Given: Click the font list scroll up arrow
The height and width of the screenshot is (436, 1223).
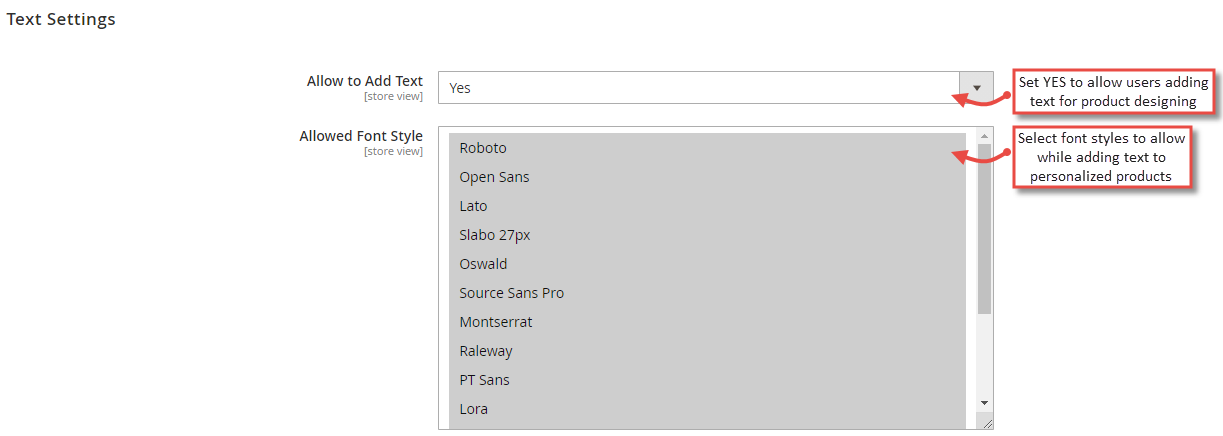Looking at the screenshot, I should pos(984,136).
